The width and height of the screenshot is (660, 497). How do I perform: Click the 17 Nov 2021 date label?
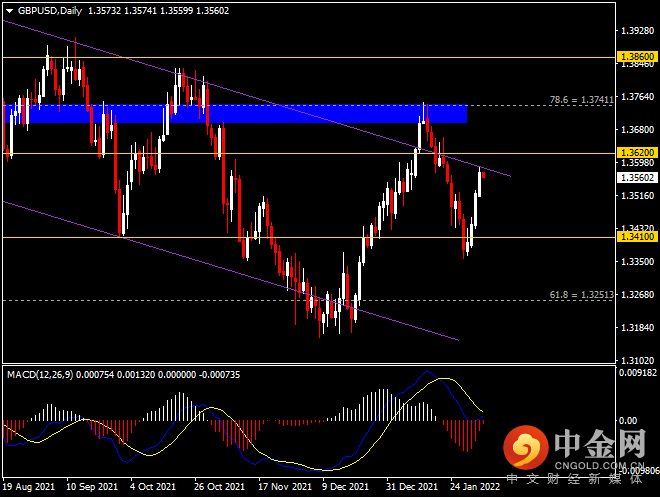coord(285,487)
